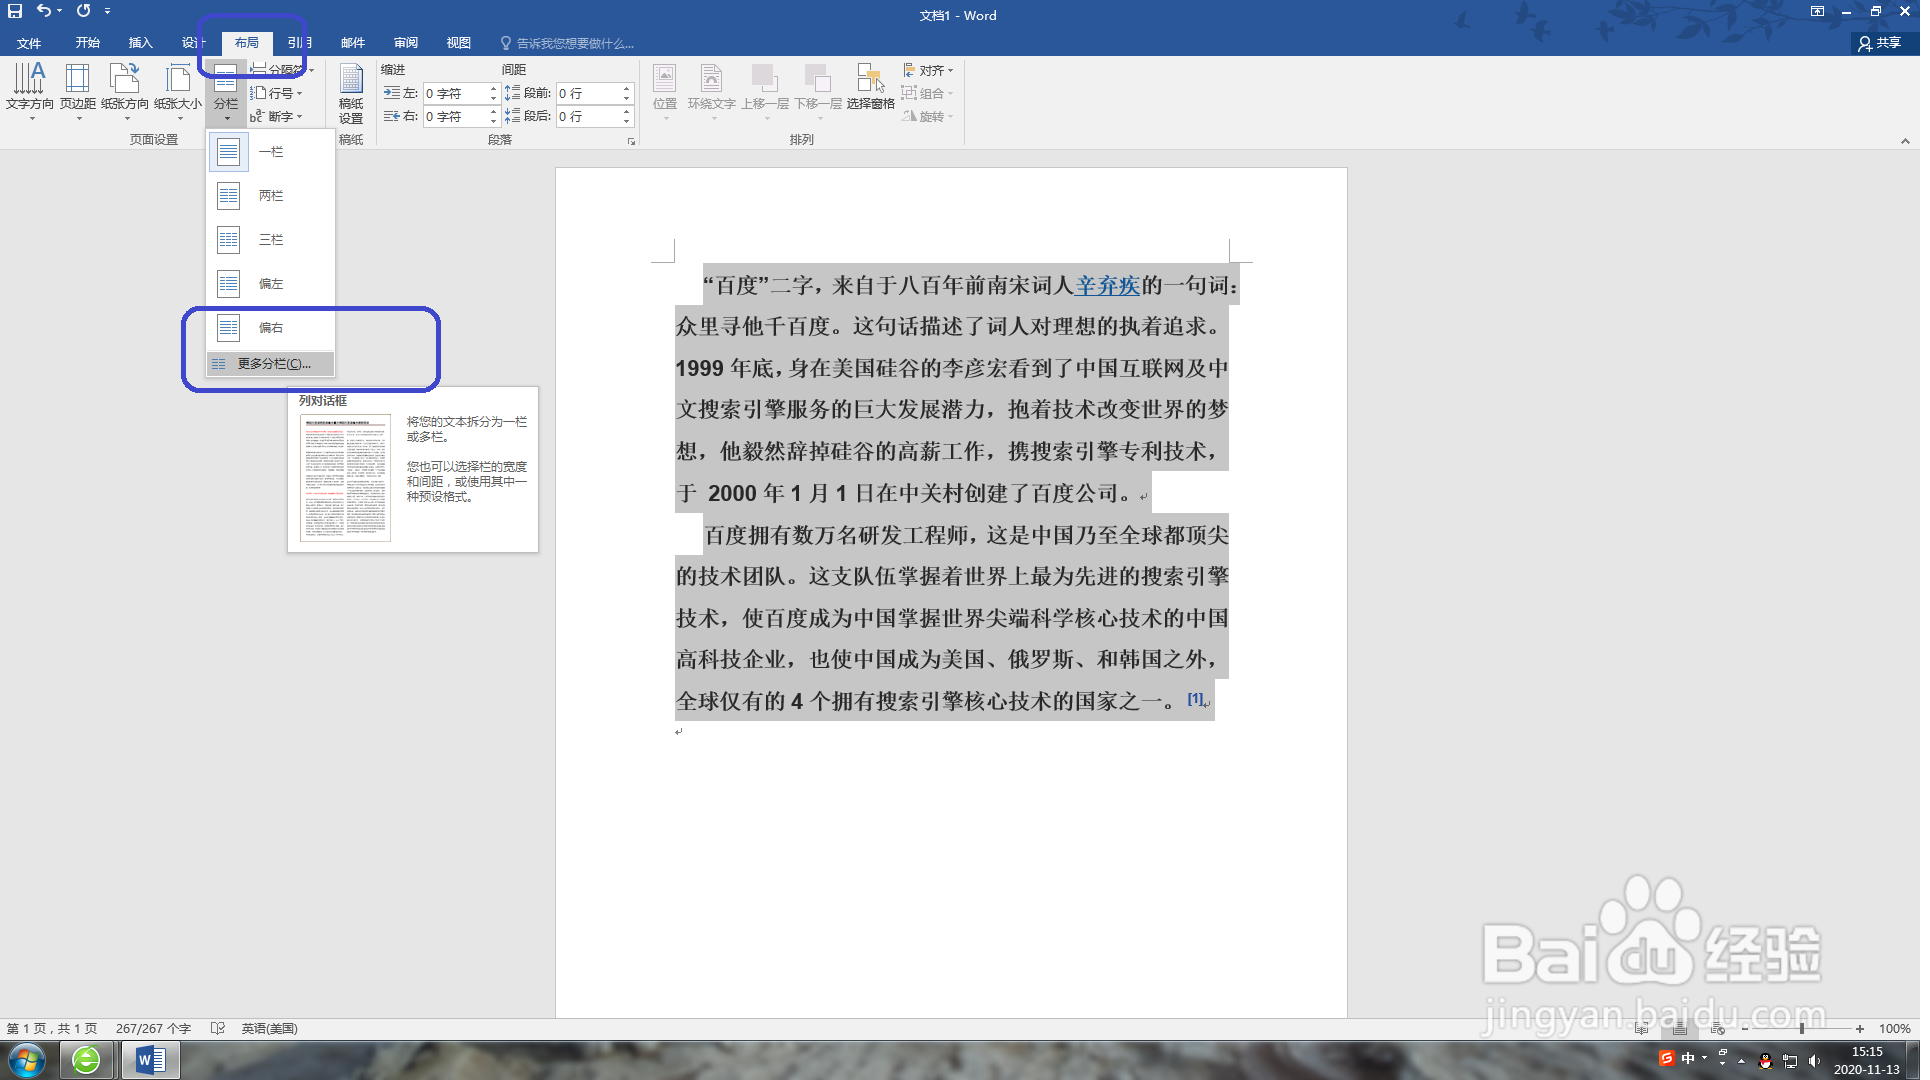
Task: Open the 文件 file tab
Action: (29, 43)
